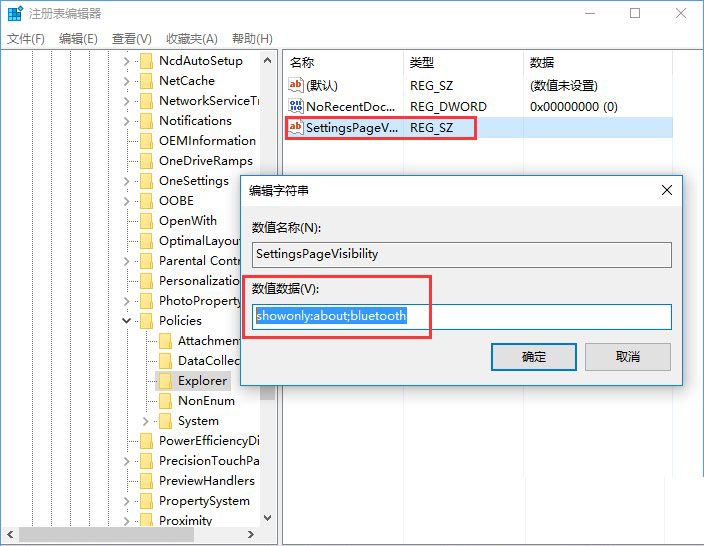Collapse the Policies tree node
This screenshot has height=546, width=704.
click(x=127, y=321)
